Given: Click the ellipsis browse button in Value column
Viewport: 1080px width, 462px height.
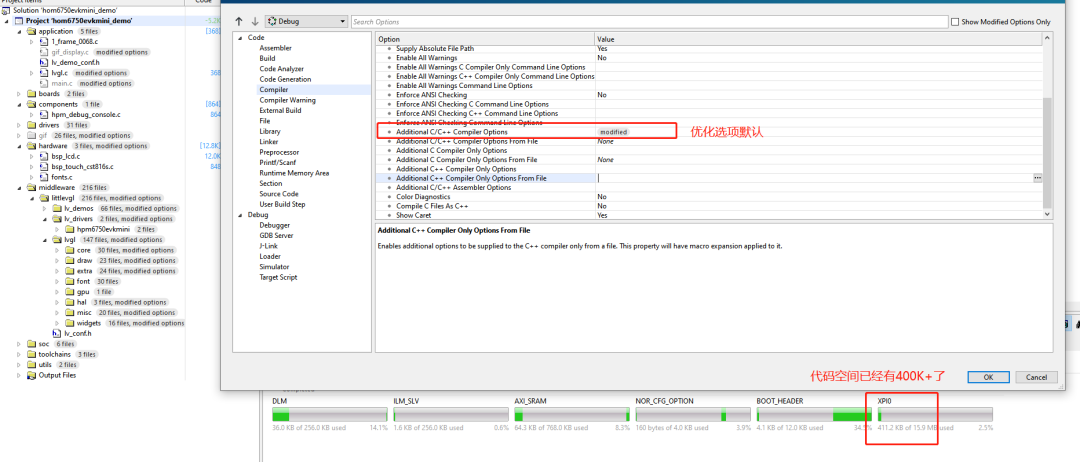Looking at the screenshot, I should tap(1037, 178).
